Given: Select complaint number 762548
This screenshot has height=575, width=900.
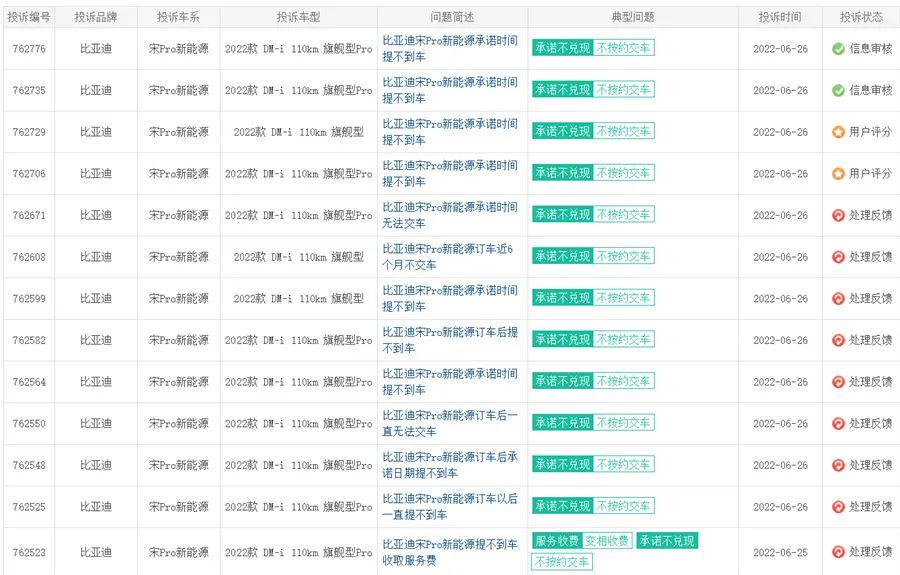Looking at the screenshot, I should [29, 465].
